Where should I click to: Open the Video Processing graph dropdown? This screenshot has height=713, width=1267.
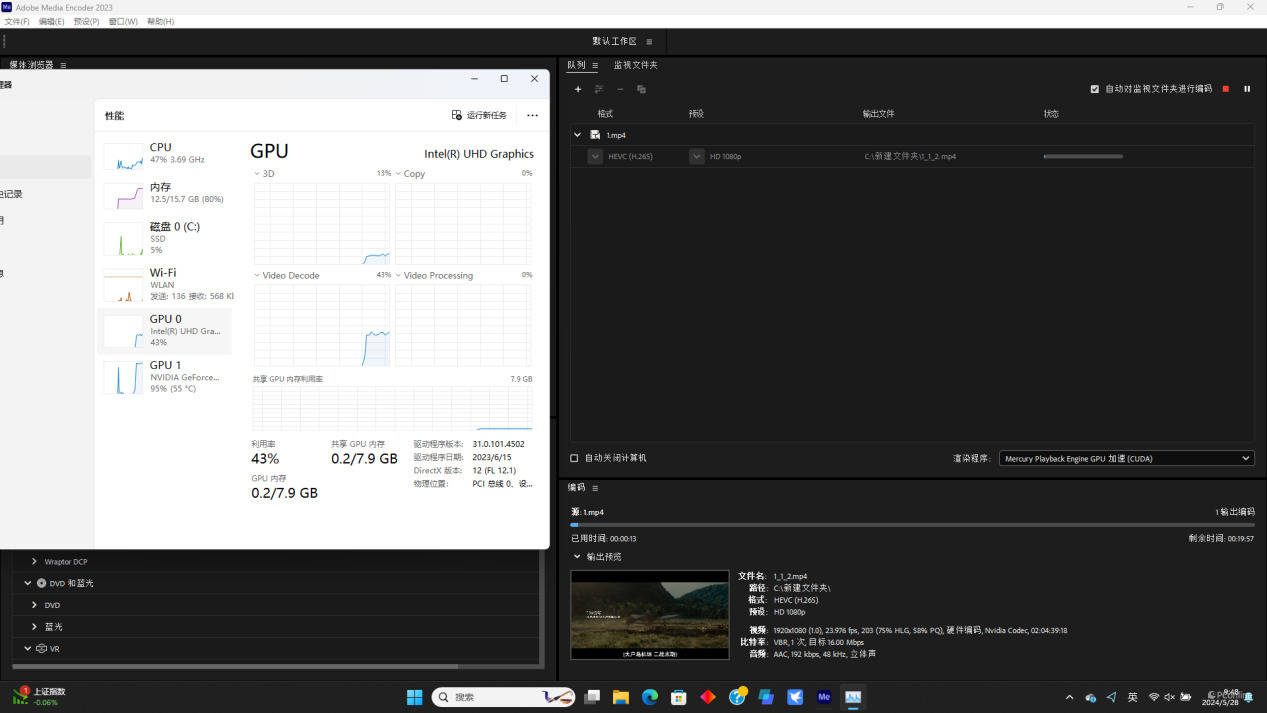point(398,275)
